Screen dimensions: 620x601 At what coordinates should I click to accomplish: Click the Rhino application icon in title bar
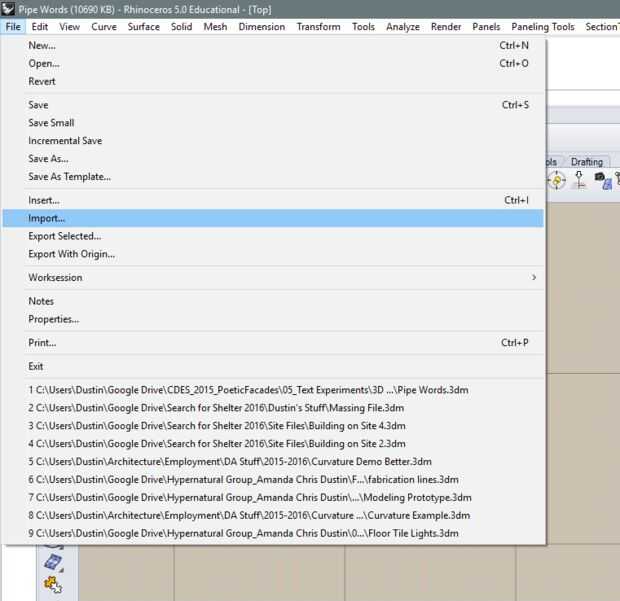(x=8, y=9)
